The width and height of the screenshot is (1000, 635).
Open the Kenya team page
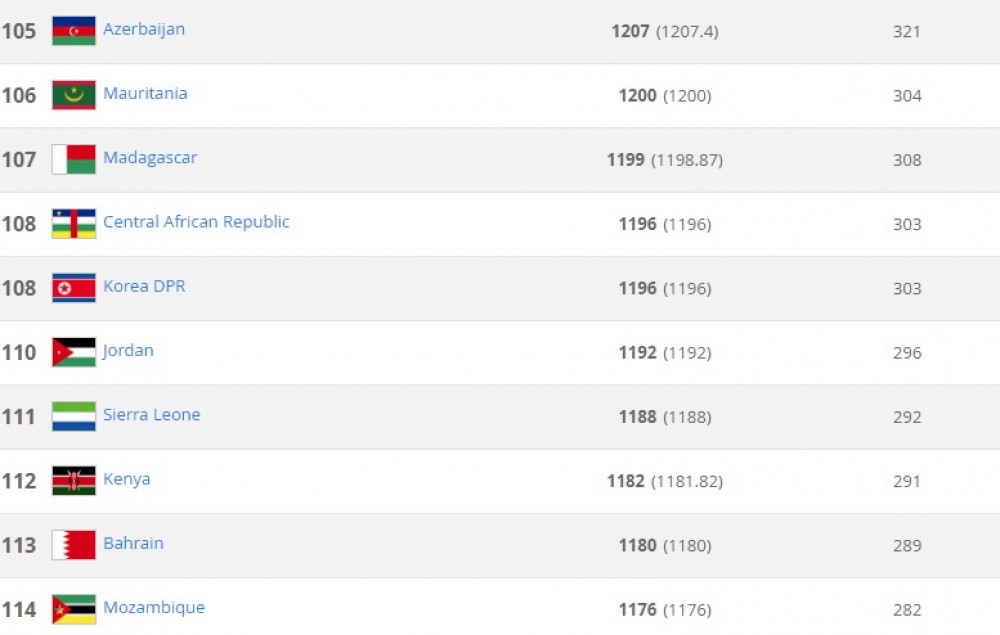pyautogui.click(x=128, y=479)
